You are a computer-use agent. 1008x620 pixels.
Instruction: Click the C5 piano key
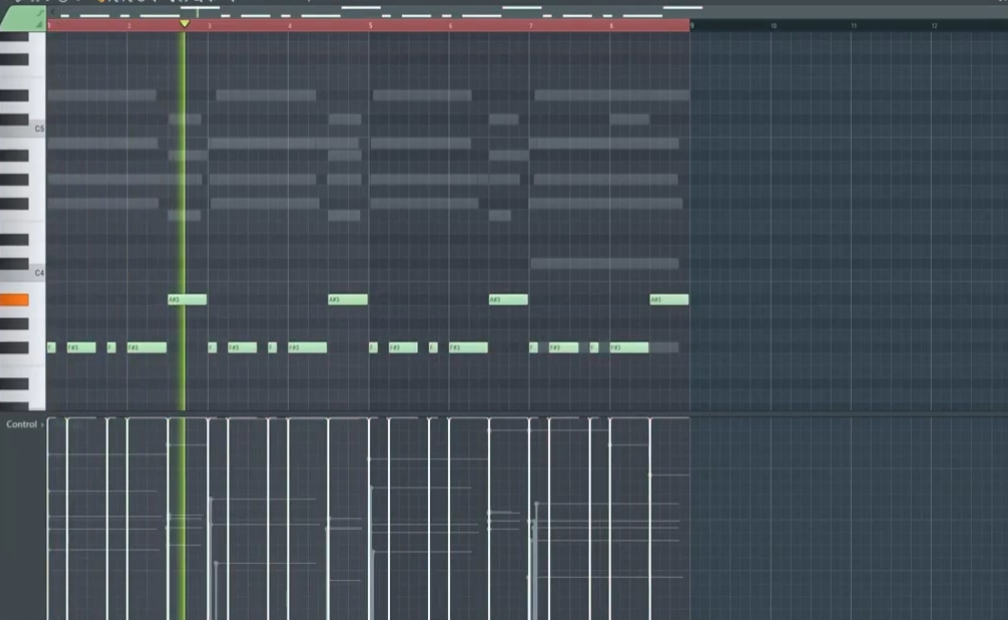click(x=22, y=129)
